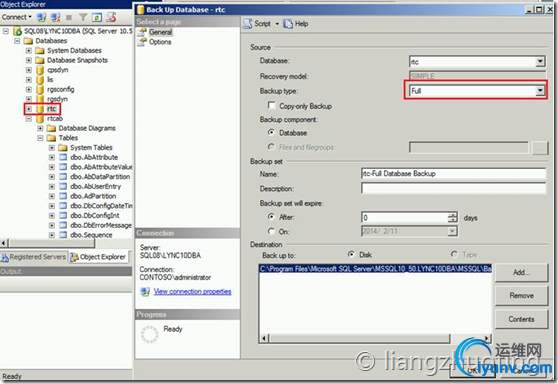This screenshot has height=384, width=558.
Task: Click the expire After days spinner
Action: tap(452, 217)
